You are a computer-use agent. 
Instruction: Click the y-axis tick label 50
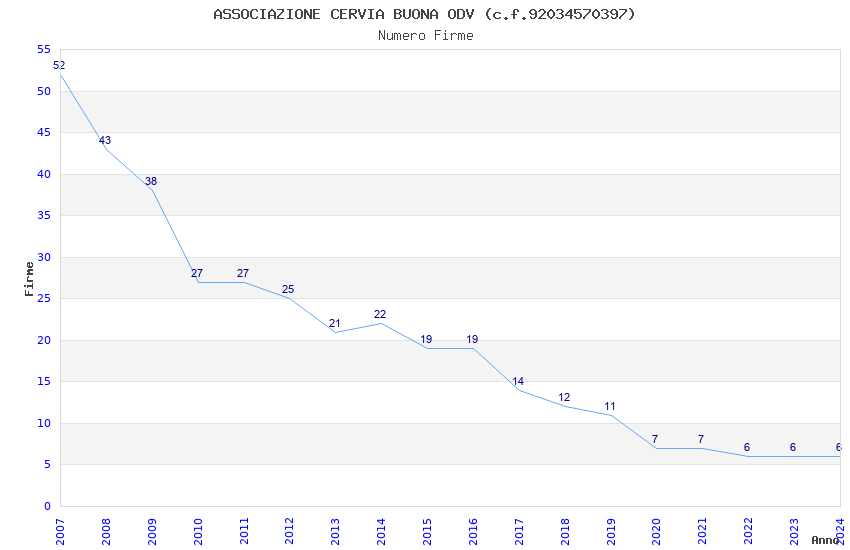tap(44, 91)
